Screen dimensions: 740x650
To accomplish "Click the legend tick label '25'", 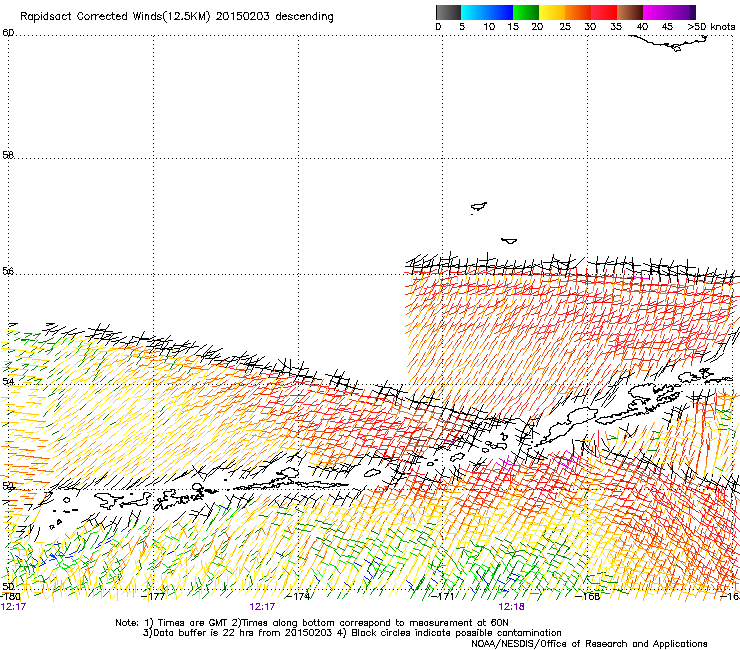I will 565,27.
